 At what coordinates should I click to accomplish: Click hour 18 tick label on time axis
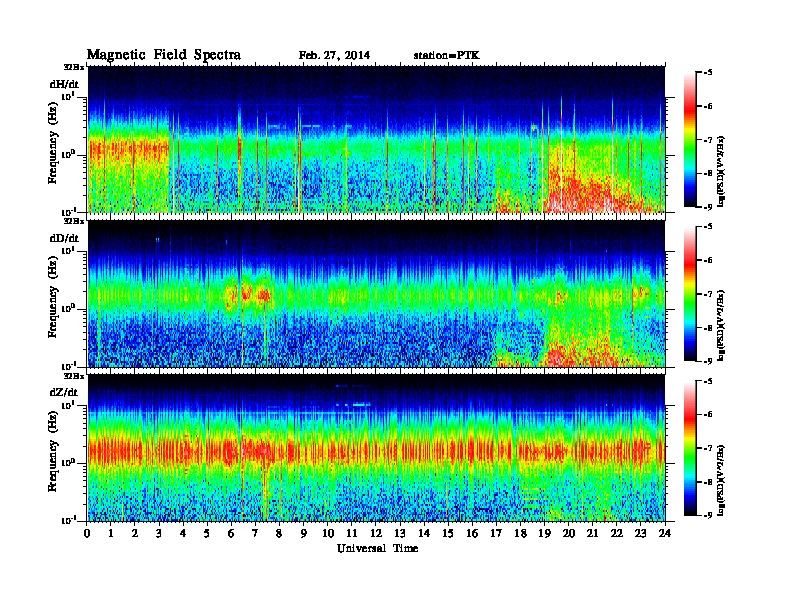tap(520, 533)
